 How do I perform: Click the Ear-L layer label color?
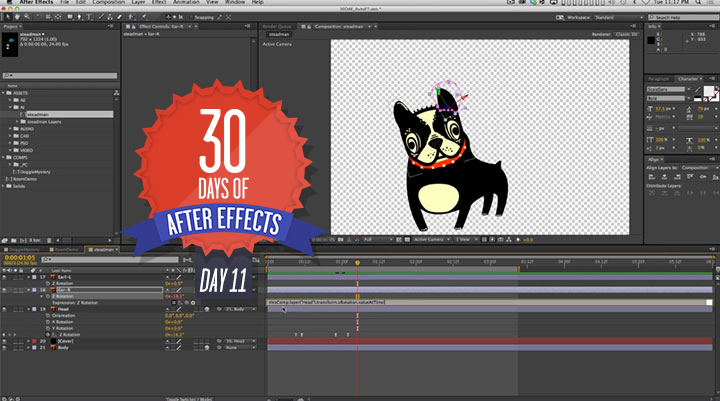click(x=34, y=277)
